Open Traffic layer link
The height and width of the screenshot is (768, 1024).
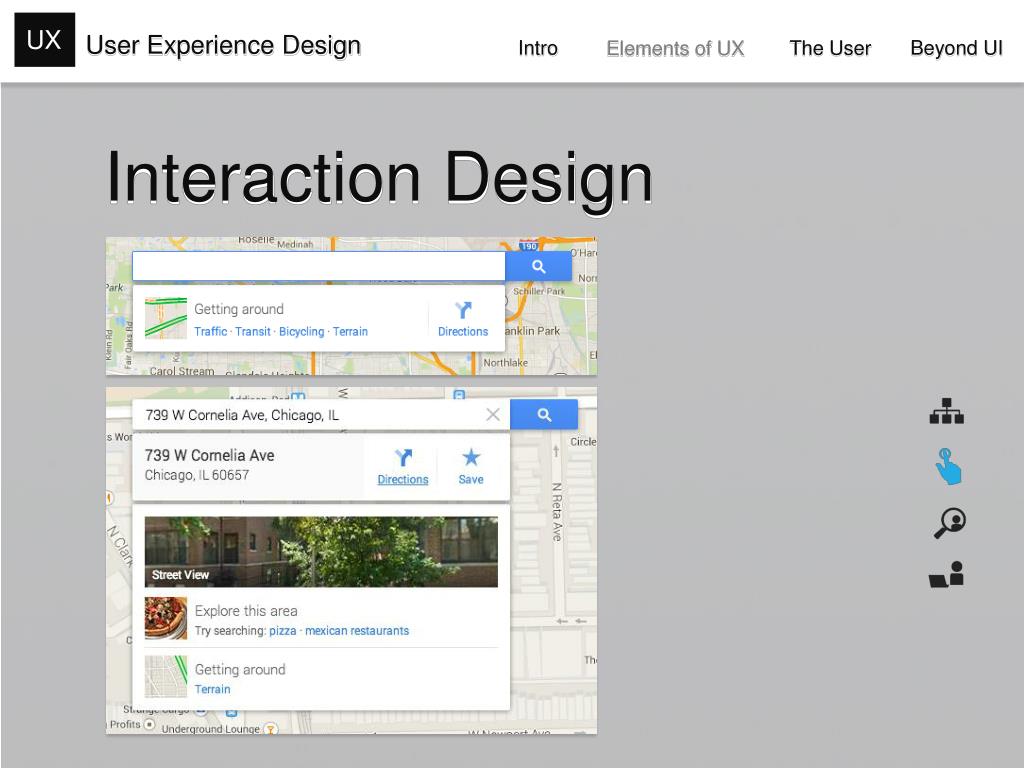pos(210,332)
